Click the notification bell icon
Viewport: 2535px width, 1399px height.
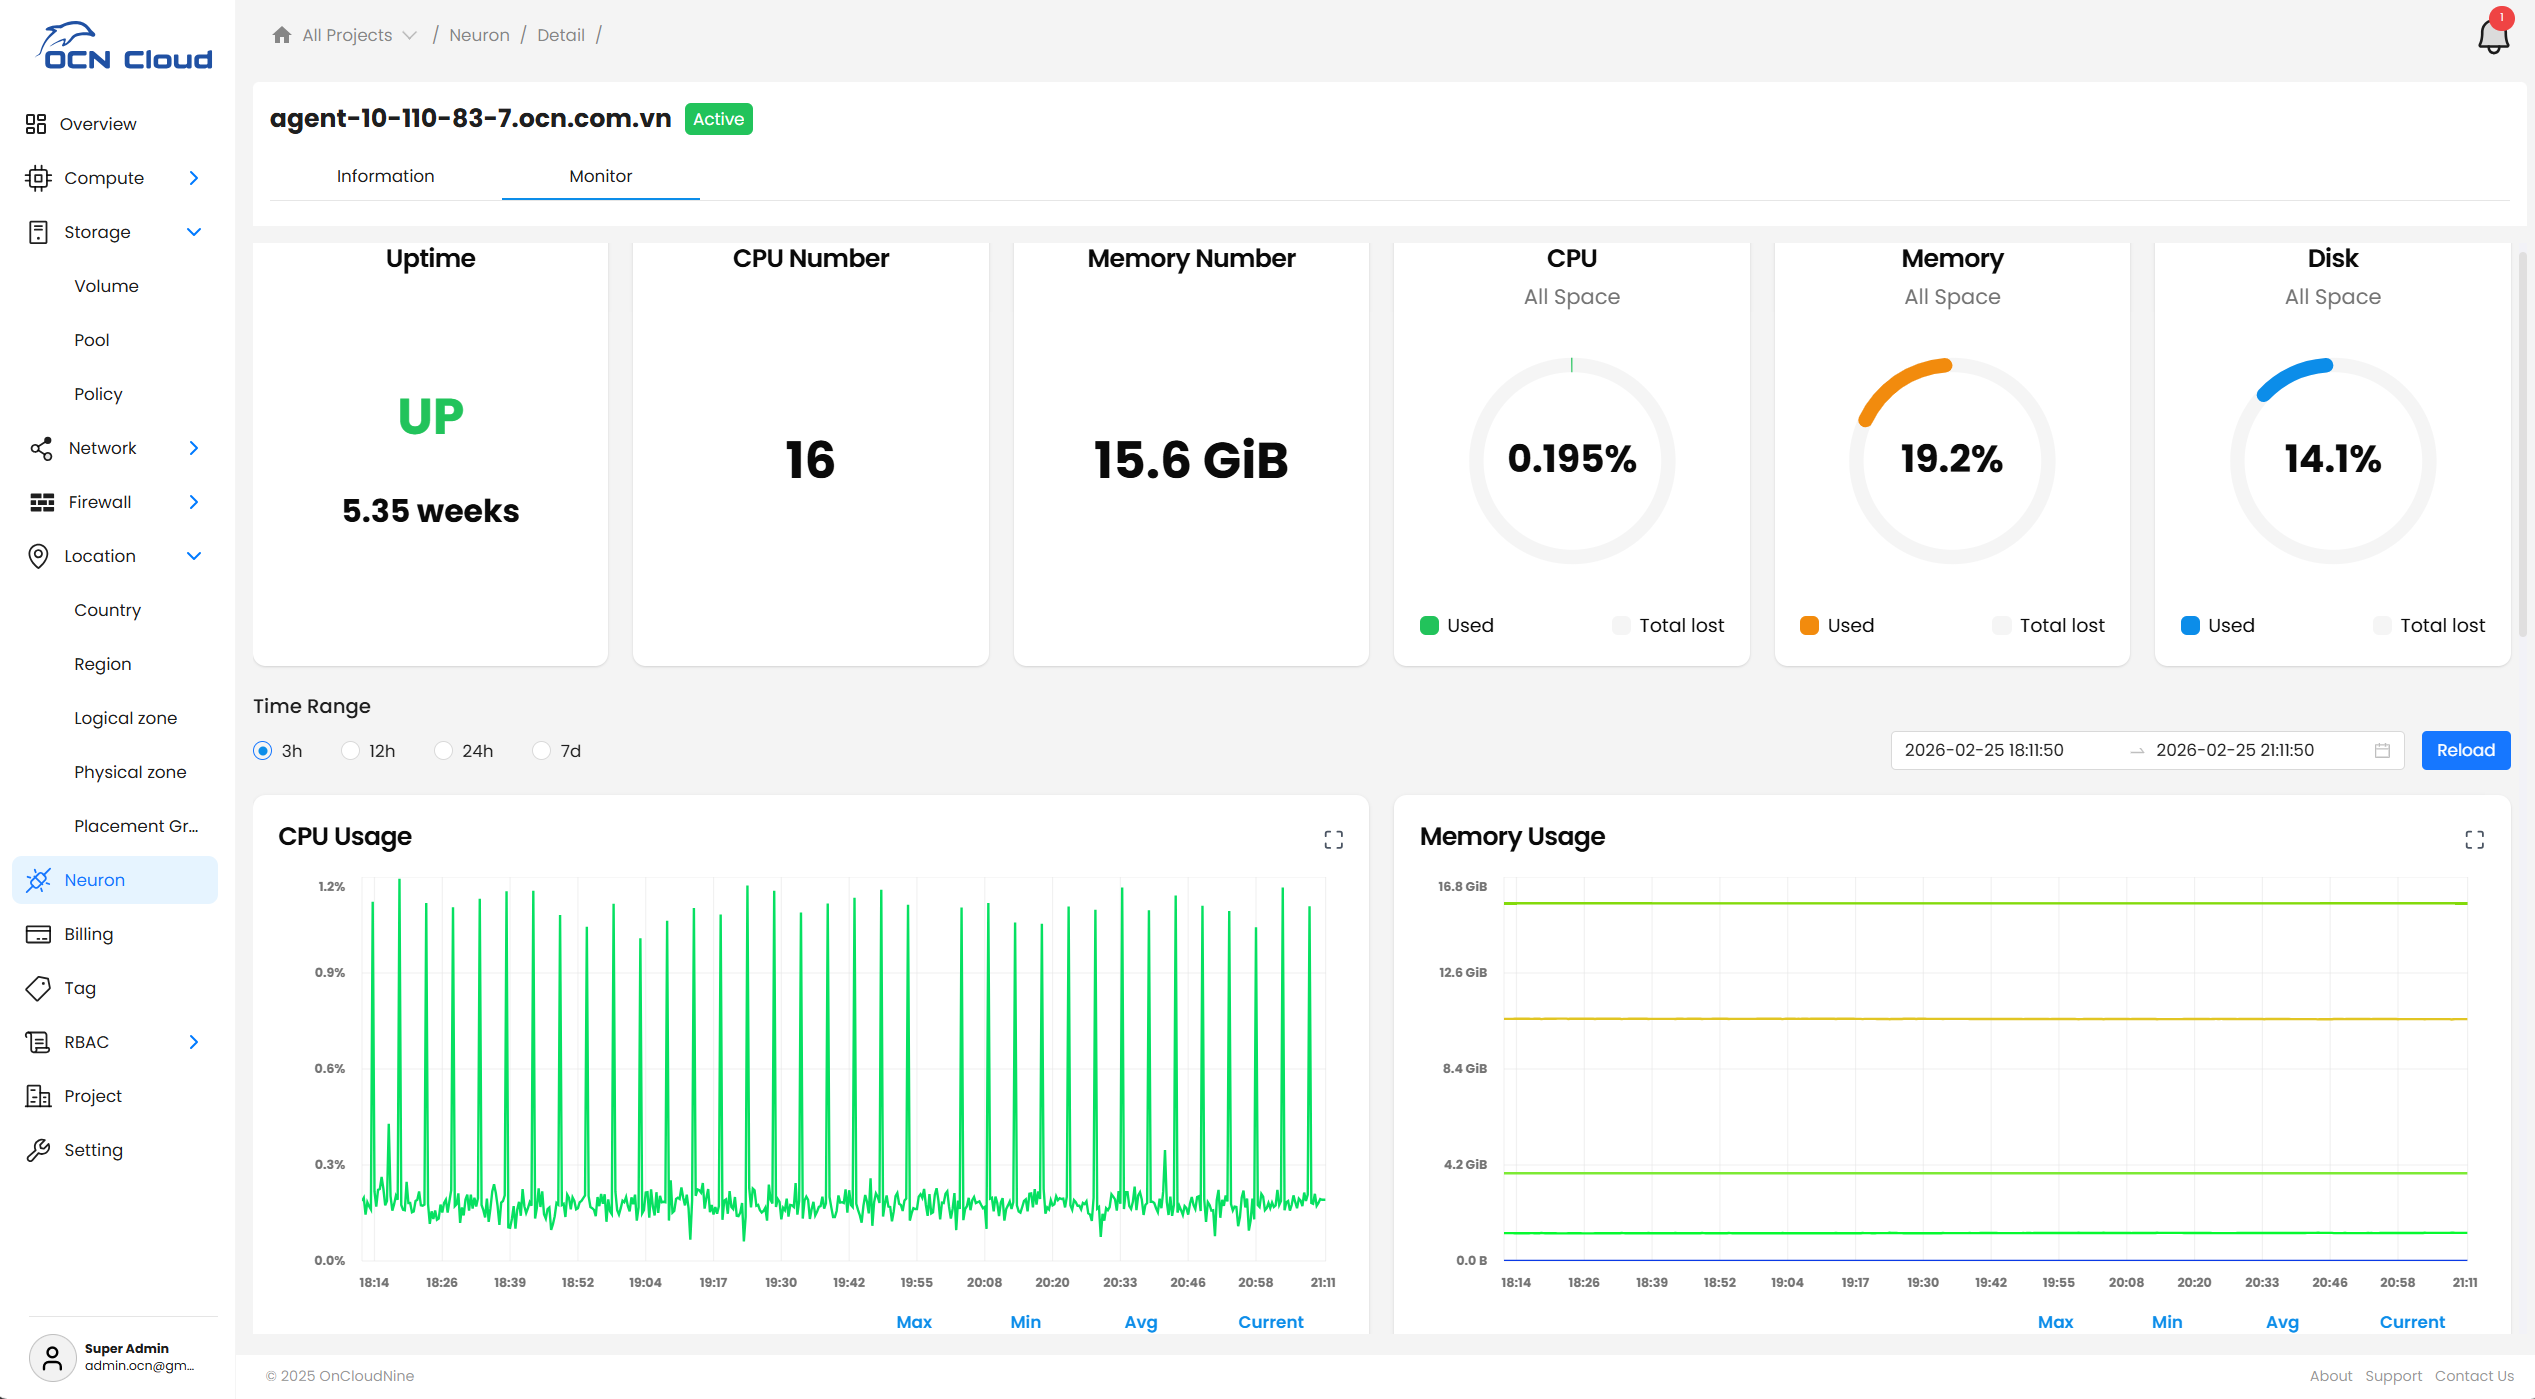(2493, 36)
